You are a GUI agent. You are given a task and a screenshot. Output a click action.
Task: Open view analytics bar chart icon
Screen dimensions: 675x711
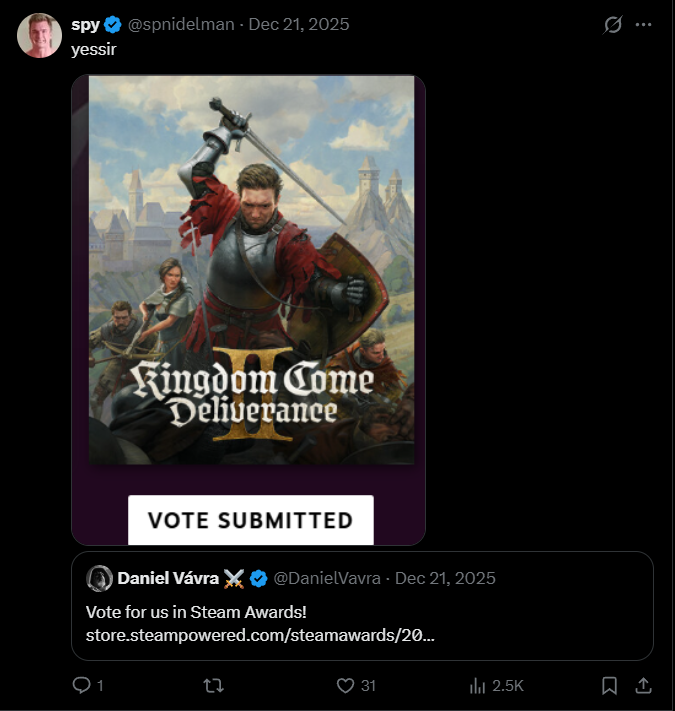(x=477, y=685)
